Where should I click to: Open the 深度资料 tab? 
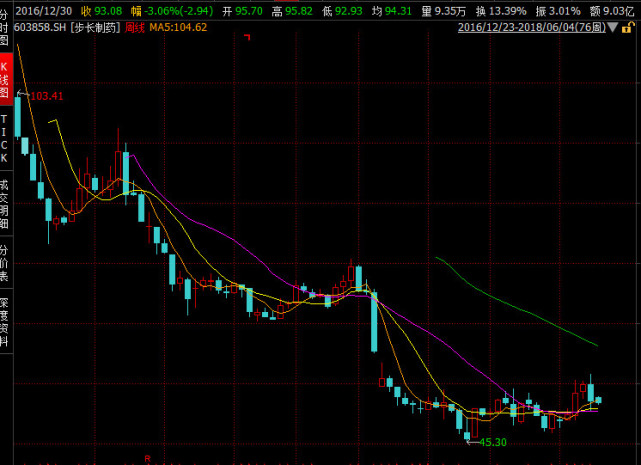[x=4, y=322]
